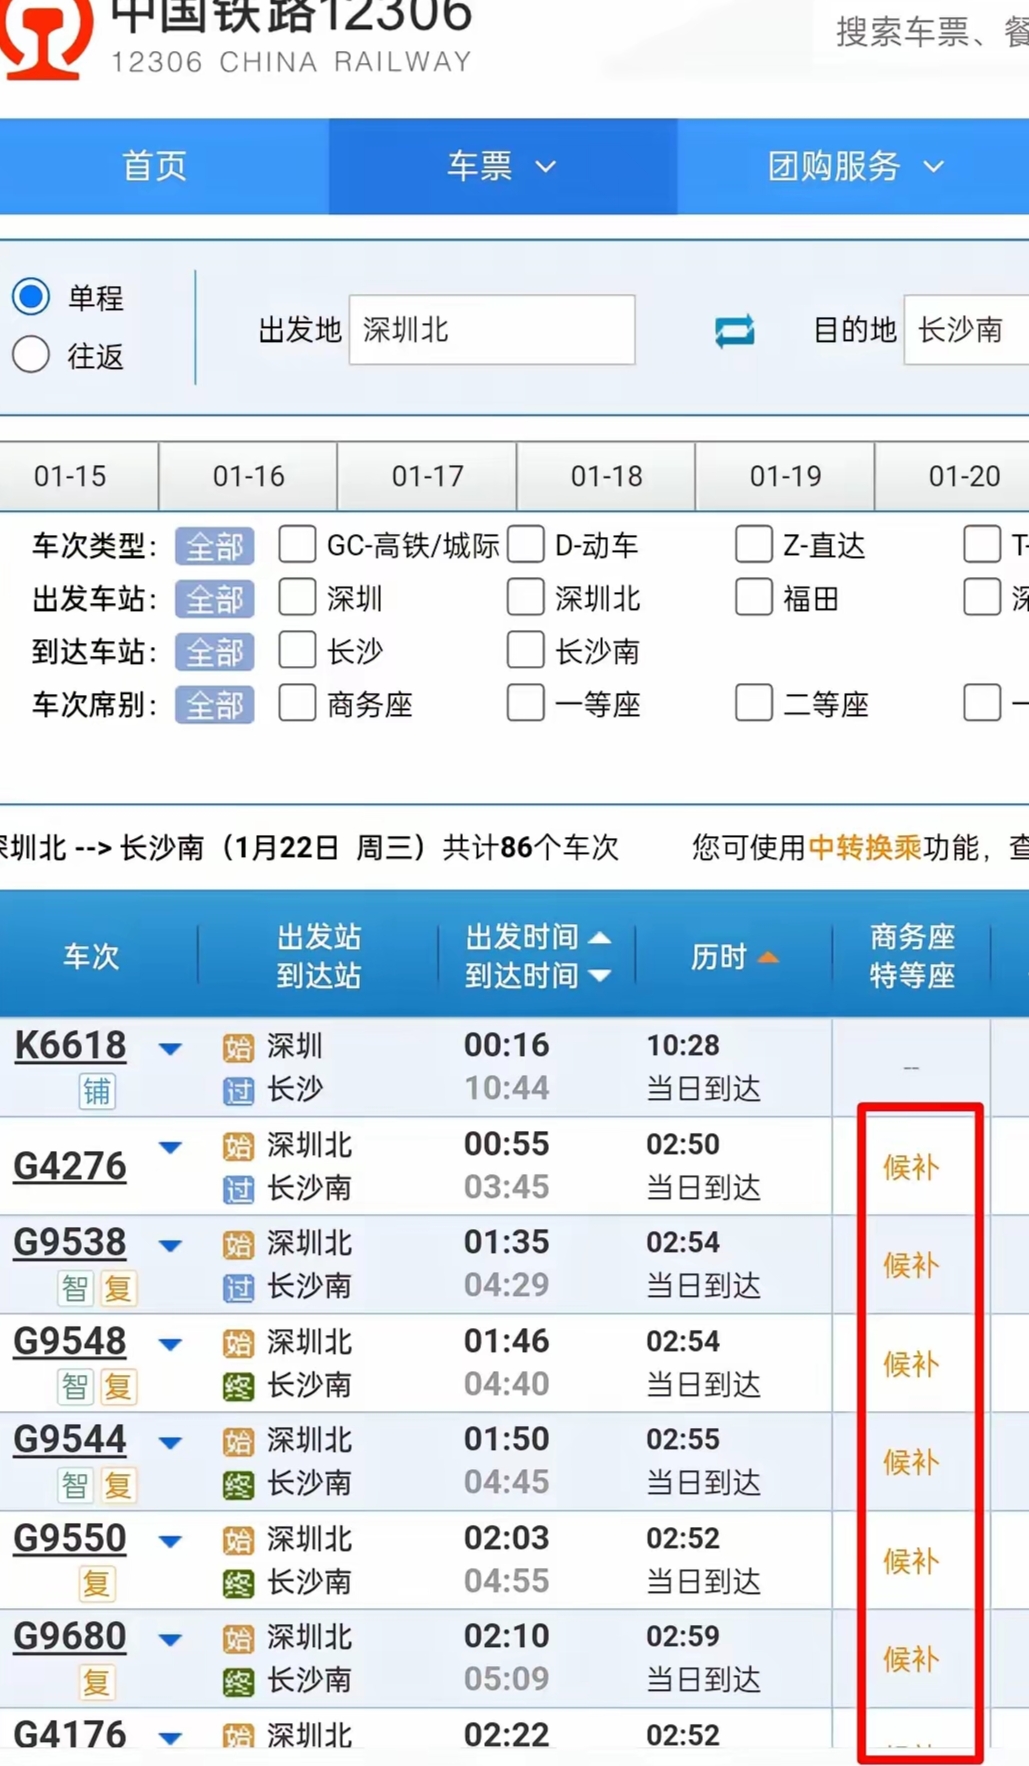Viewport: 1029px width, 1766px height.
Task: Click the search box 搜索车票
Action: [x=921, y=32]
